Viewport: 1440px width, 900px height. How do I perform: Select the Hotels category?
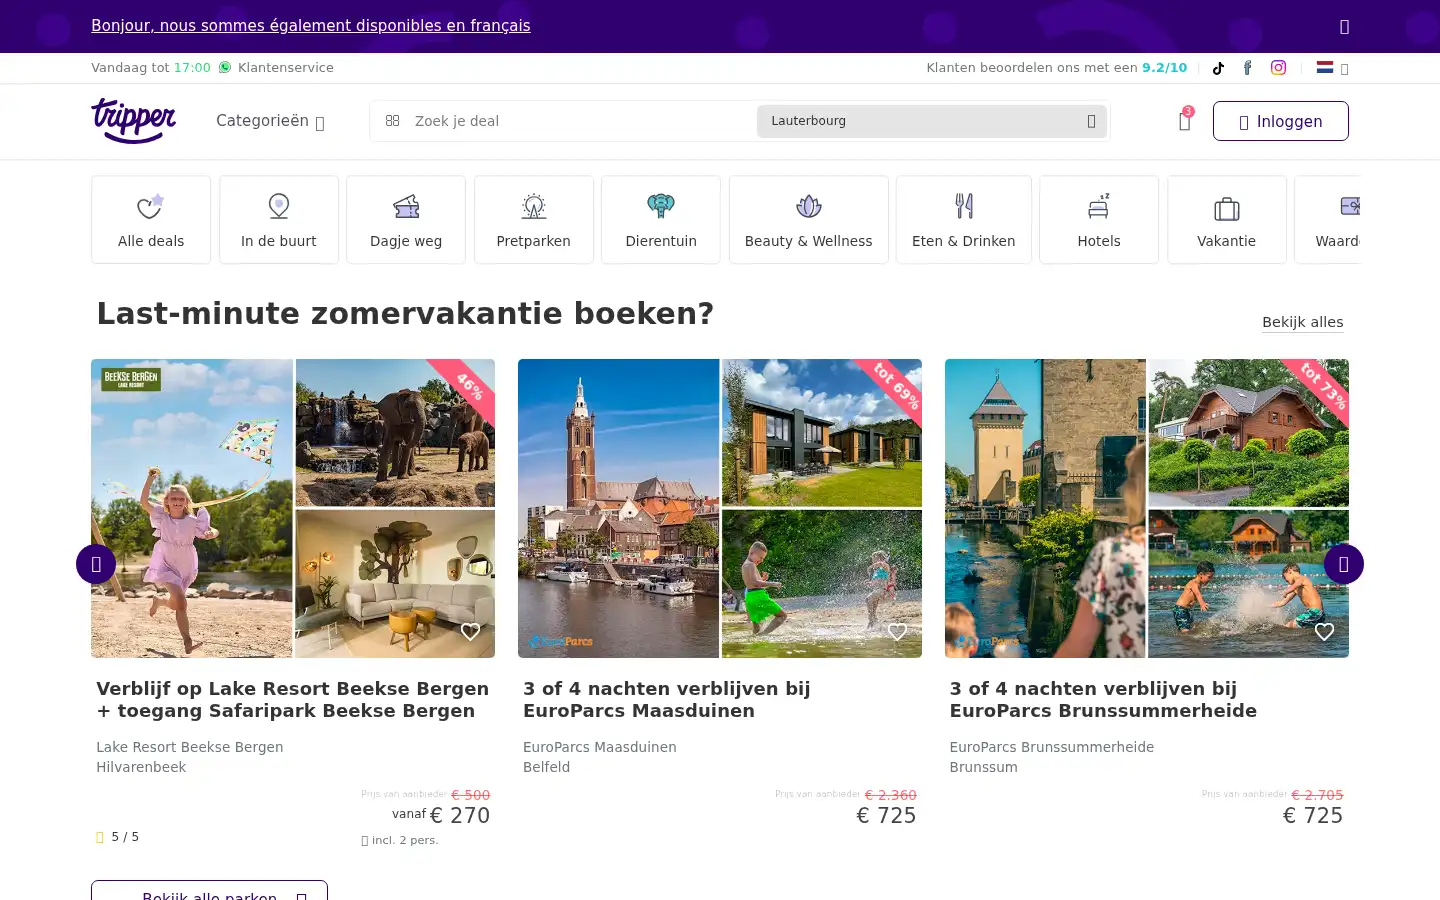[x=1099, y=220]
